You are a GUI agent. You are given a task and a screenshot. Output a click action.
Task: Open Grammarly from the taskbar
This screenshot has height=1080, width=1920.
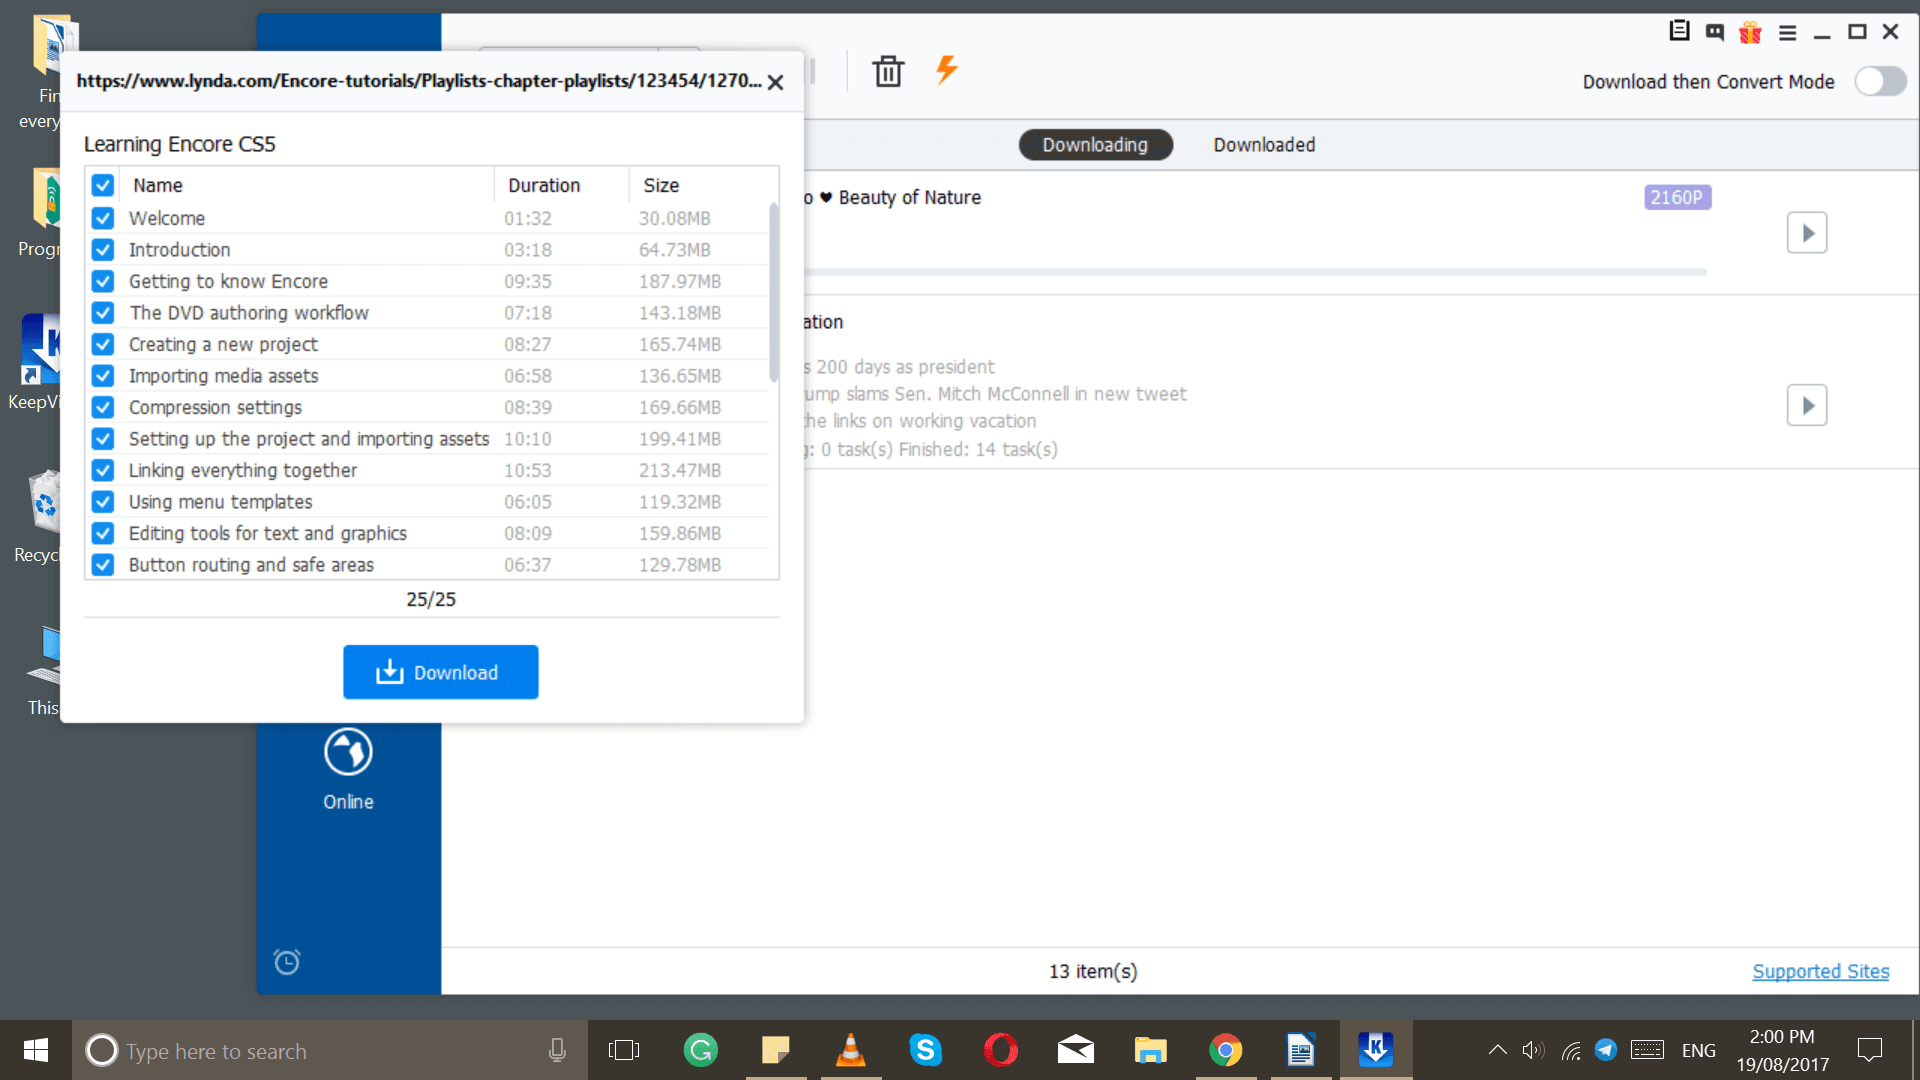click(700, 1050)
